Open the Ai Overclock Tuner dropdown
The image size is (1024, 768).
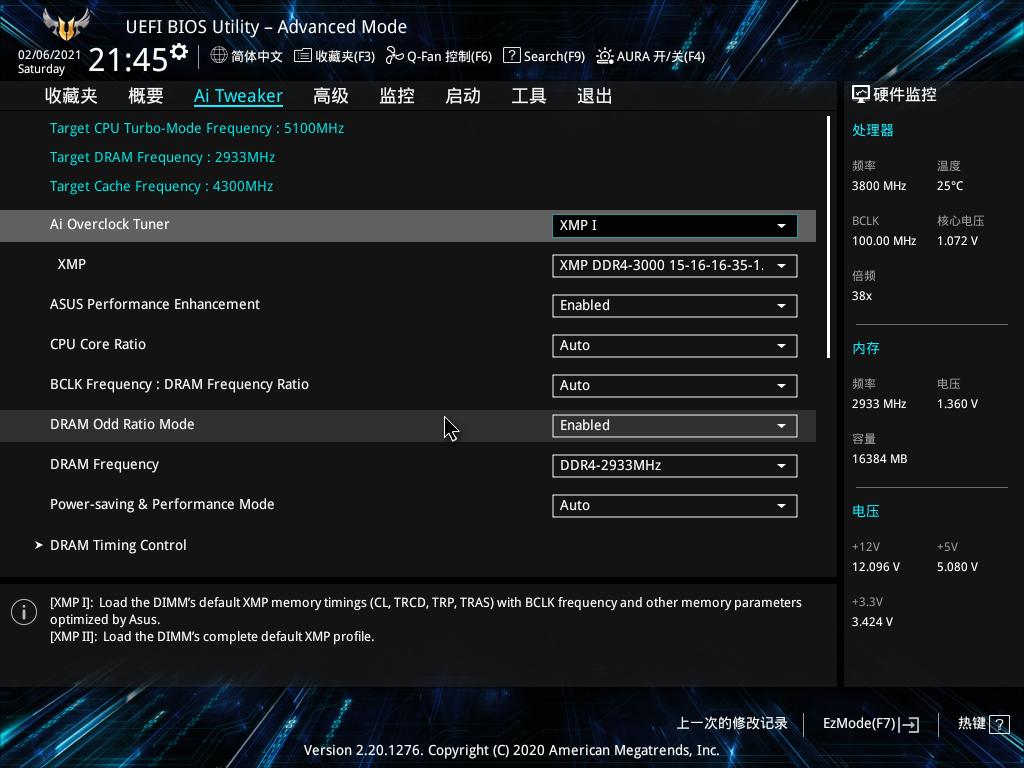[x=675, y=225]
